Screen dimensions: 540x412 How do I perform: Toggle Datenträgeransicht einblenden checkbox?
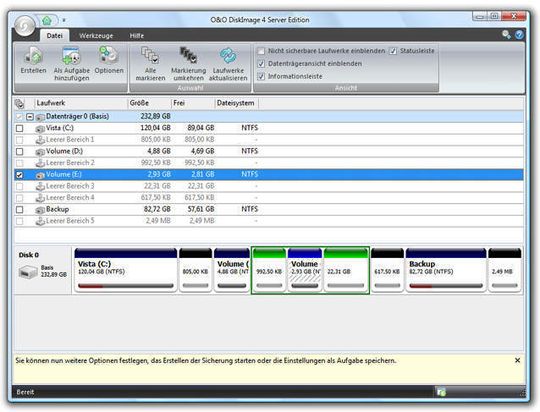click(x=261, y=64)
